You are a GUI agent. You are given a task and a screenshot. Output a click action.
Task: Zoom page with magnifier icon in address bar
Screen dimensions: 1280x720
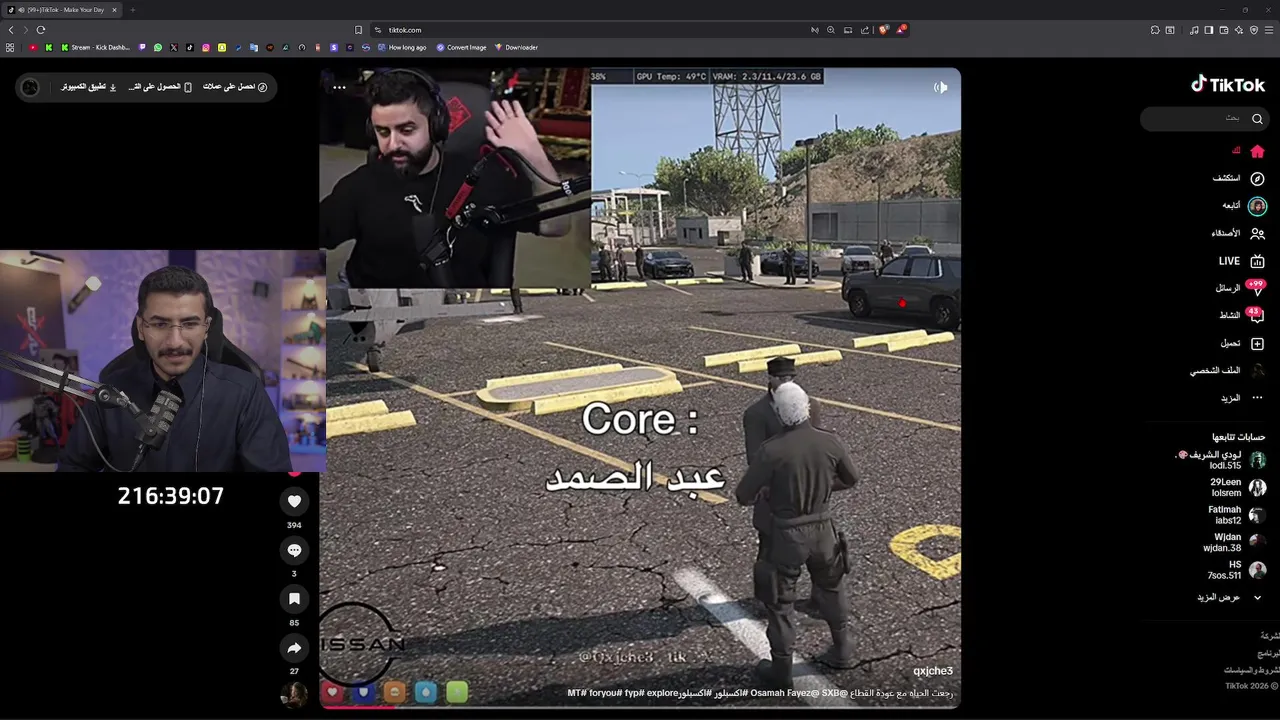pyautogui.click(x=830, y=30)
